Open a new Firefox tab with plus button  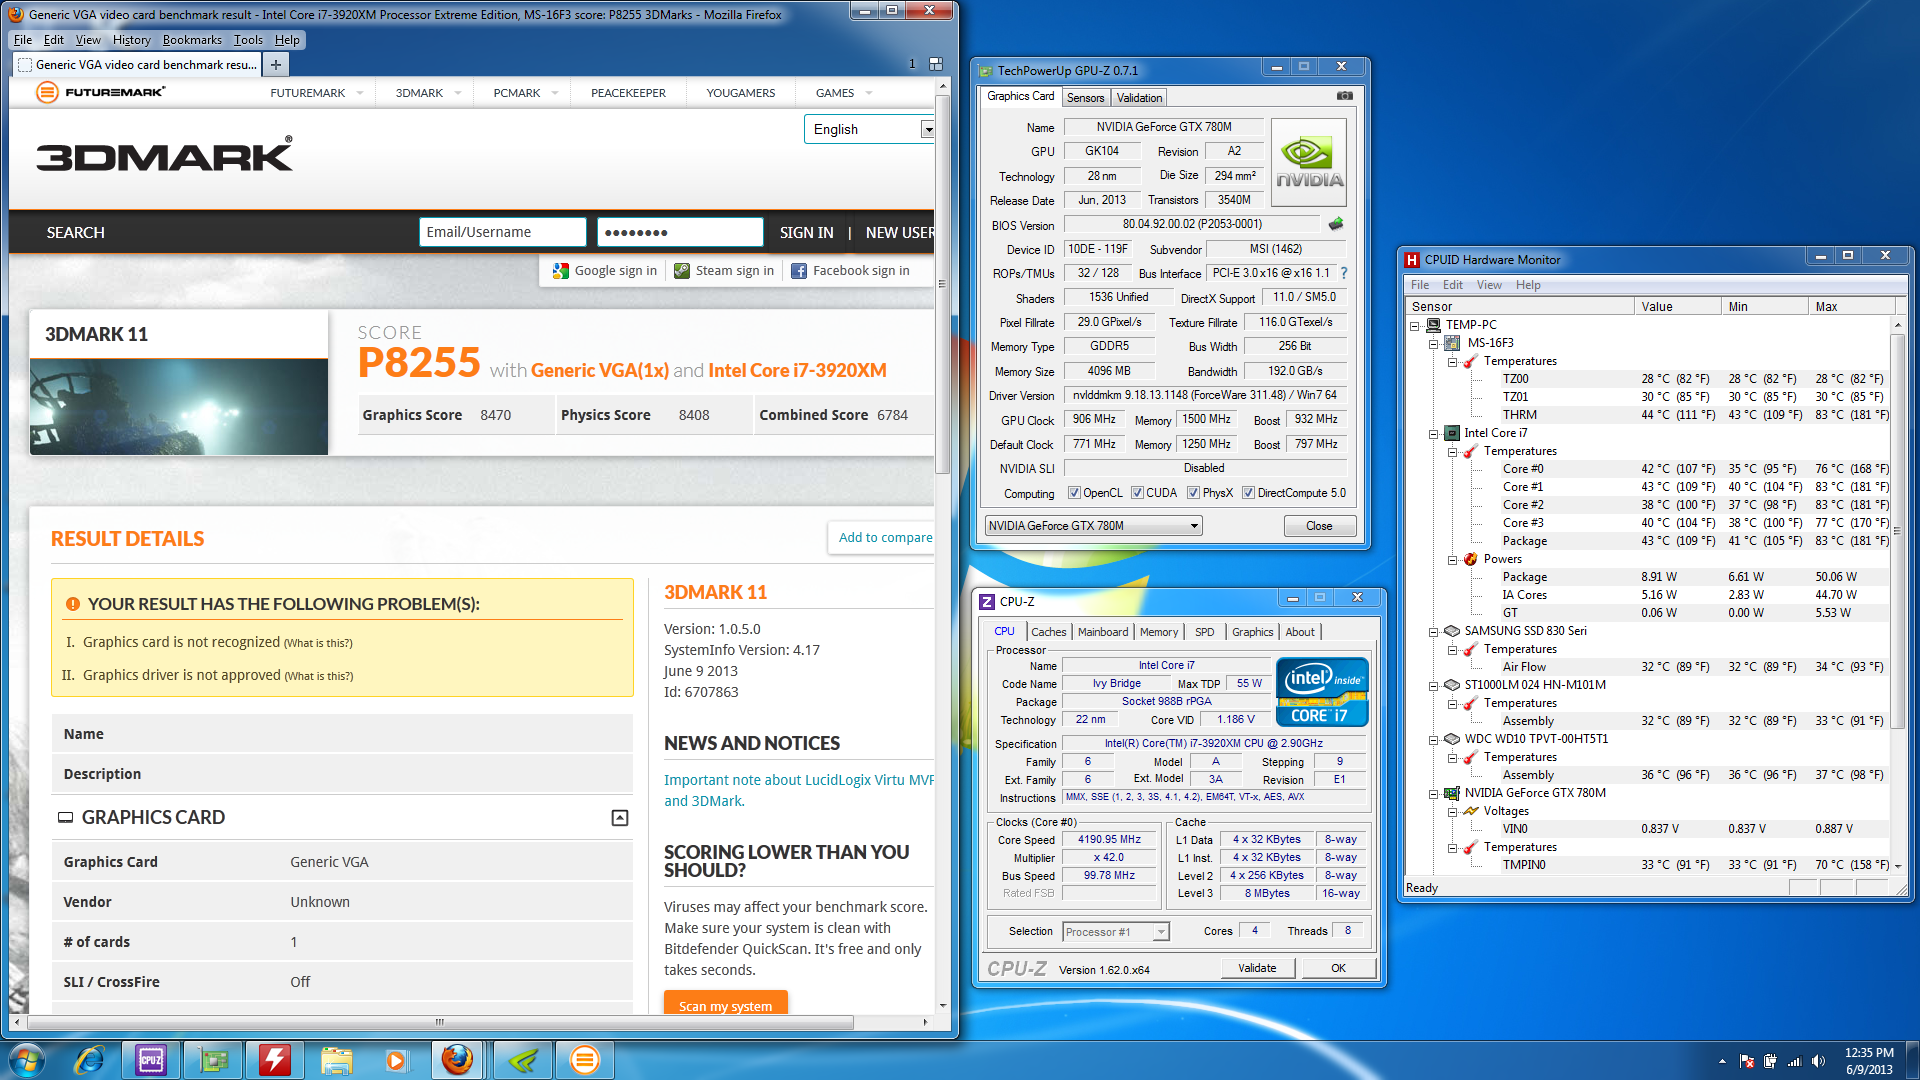point(275,64)
